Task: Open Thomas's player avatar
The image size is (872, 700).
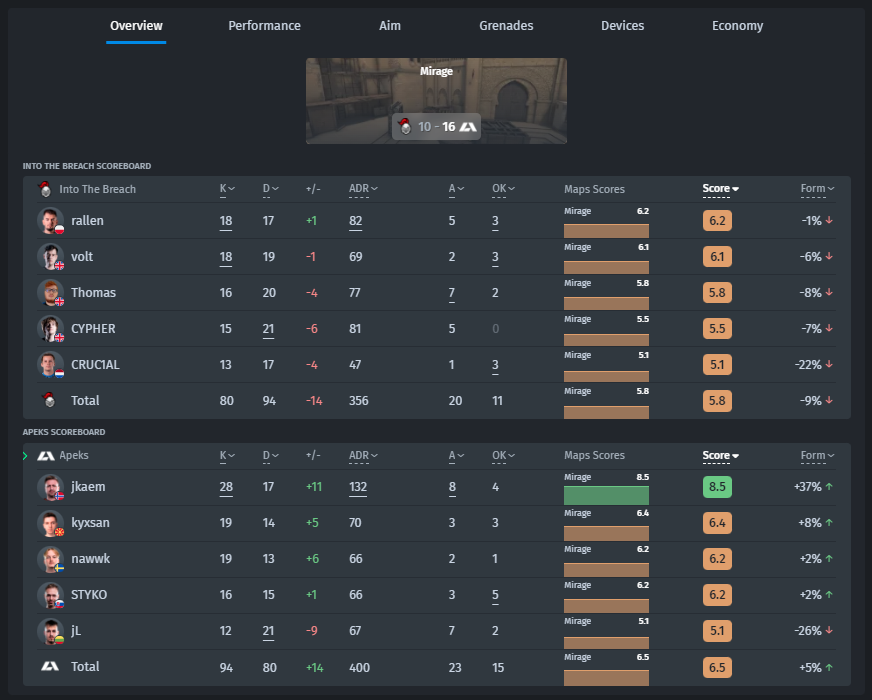Action: point(51,292)
